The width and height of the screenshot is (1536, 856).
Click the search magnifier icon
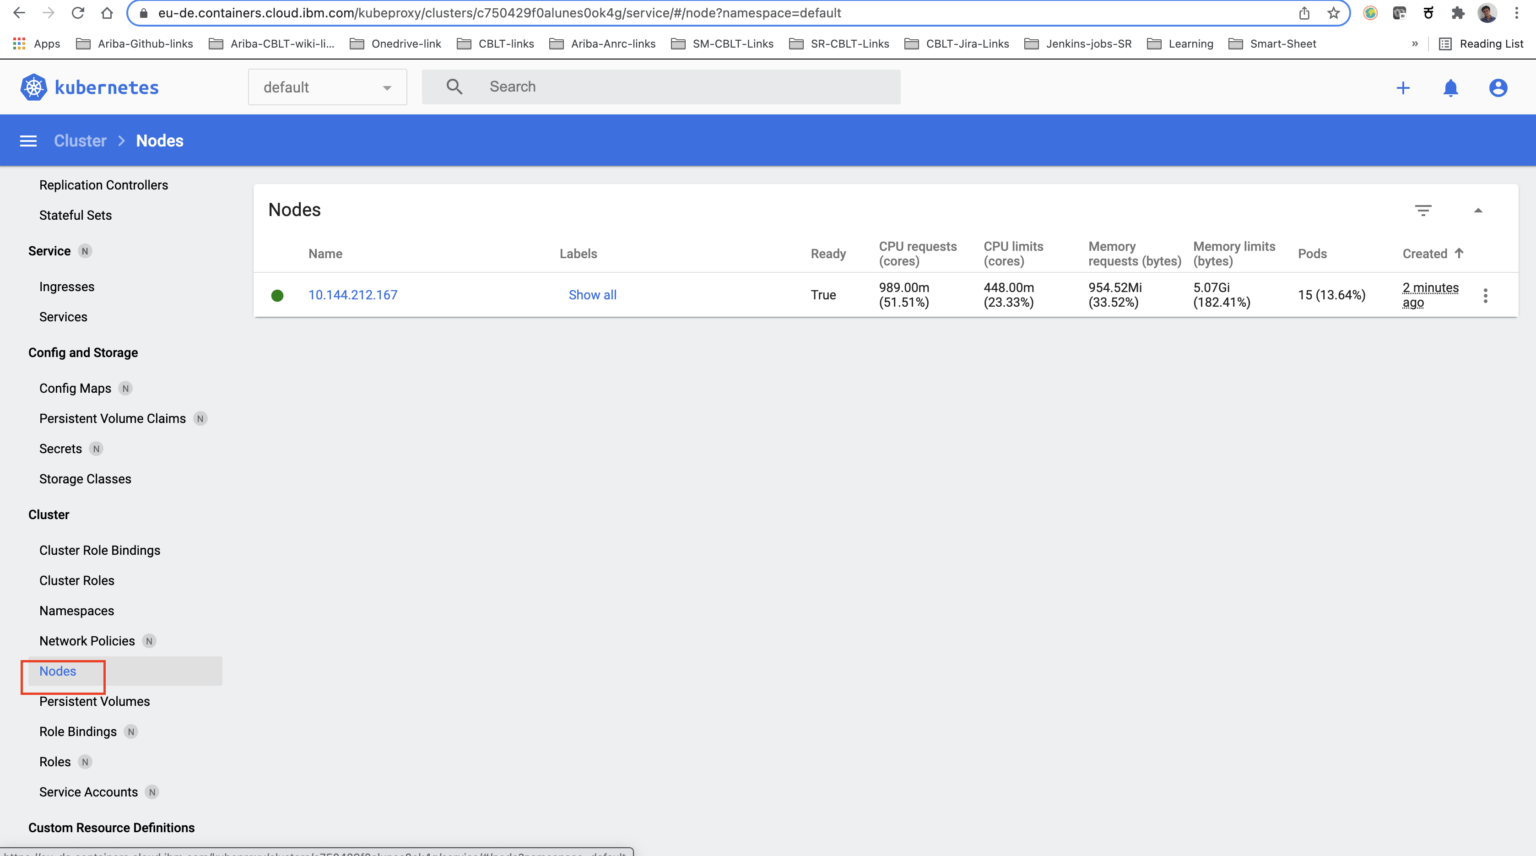pos(454,86)
